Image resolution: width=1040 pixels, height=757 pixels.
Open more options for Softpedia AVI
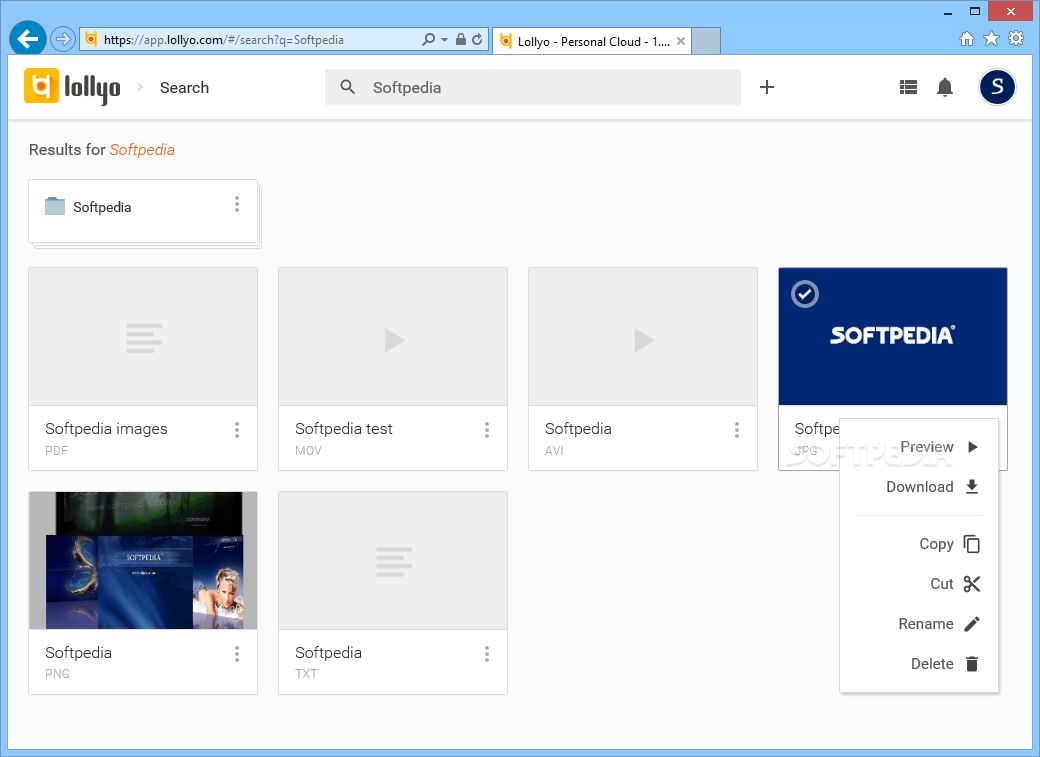(737, 430)
